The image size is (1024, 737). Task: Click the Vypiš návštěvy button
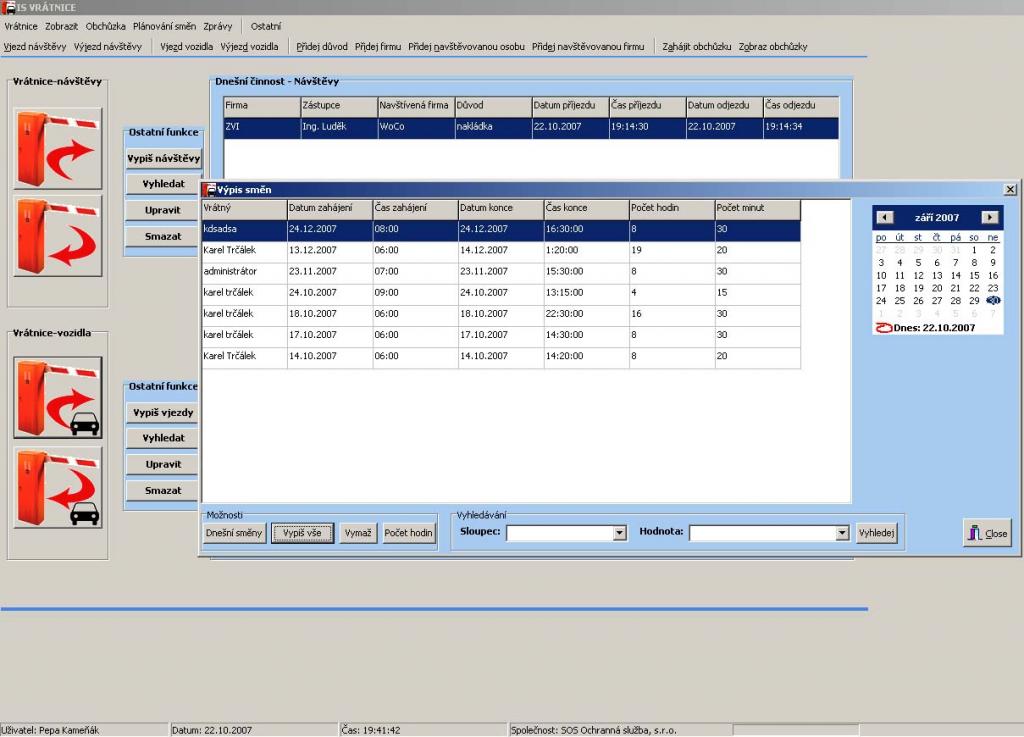pos(164,158)
